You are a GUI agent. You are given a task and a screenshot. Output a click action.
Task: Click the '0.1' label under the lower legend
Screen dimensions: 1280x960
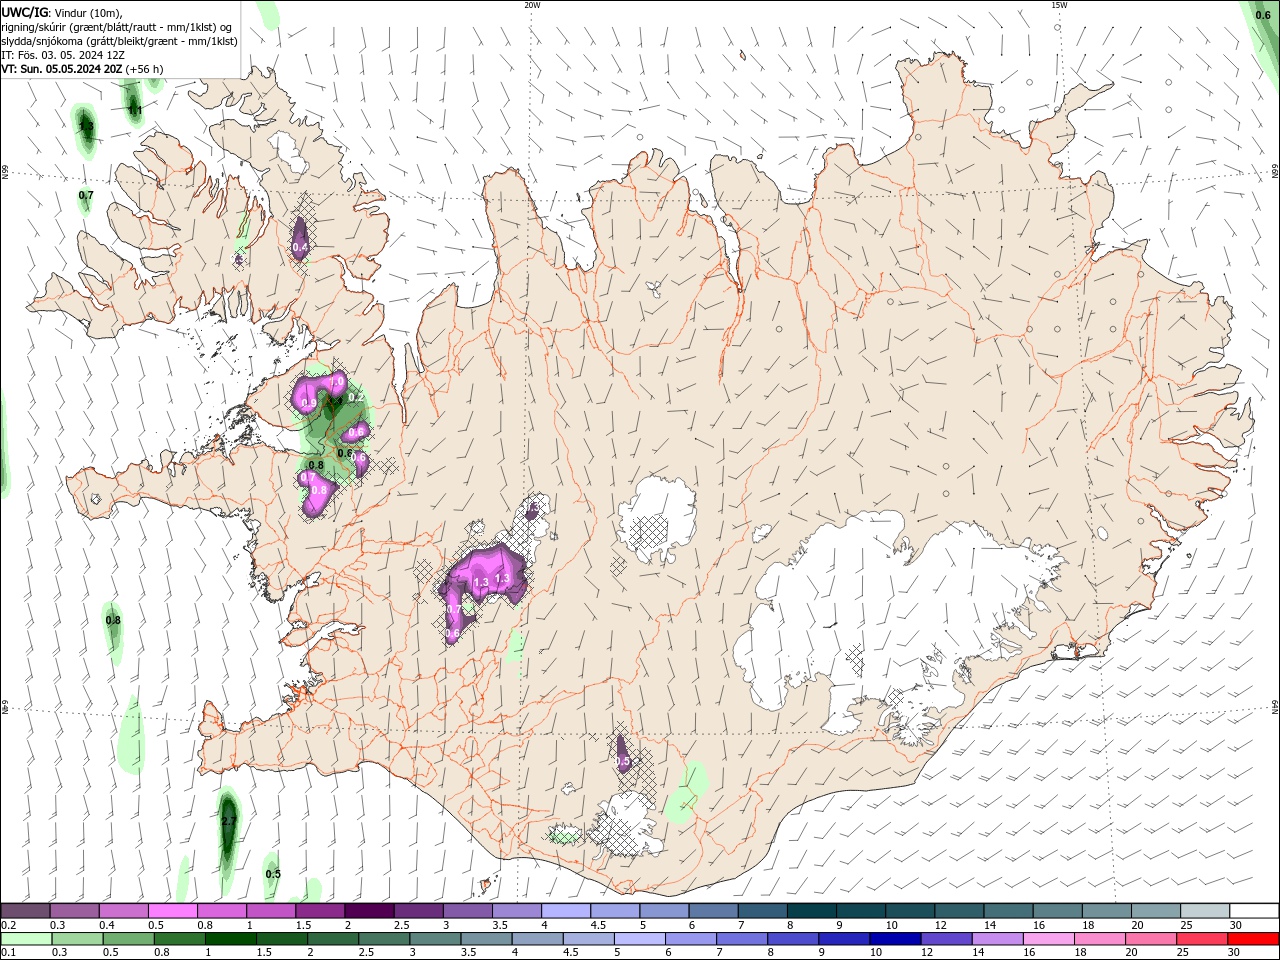tap(9, 953)
